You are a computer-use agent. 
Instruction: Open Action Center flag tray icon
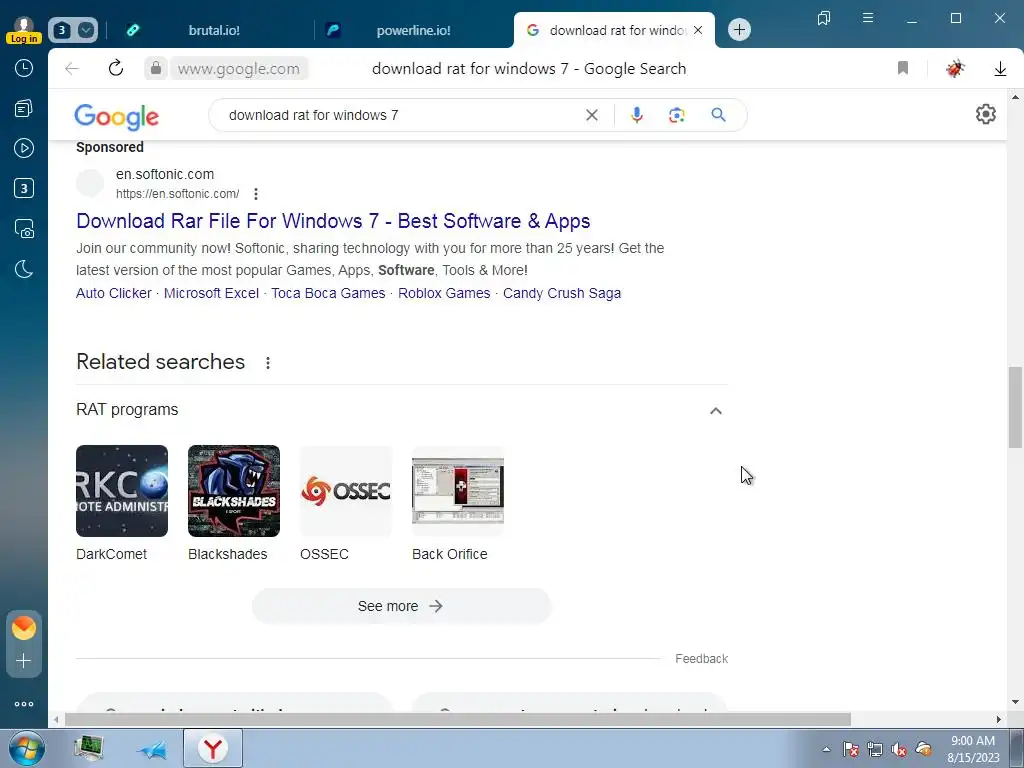tap(850, 749)
